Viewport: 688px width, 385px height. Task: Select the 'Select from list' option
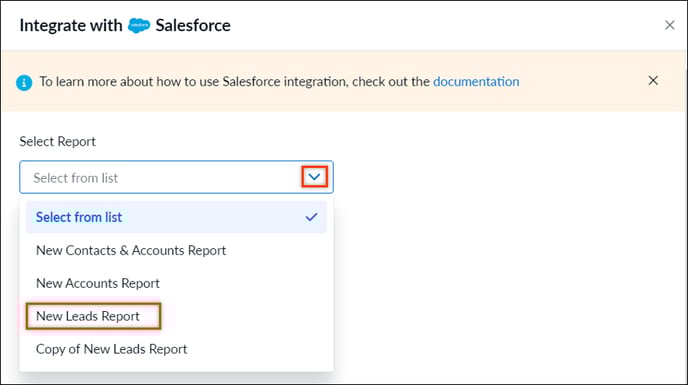pos(176,217)
